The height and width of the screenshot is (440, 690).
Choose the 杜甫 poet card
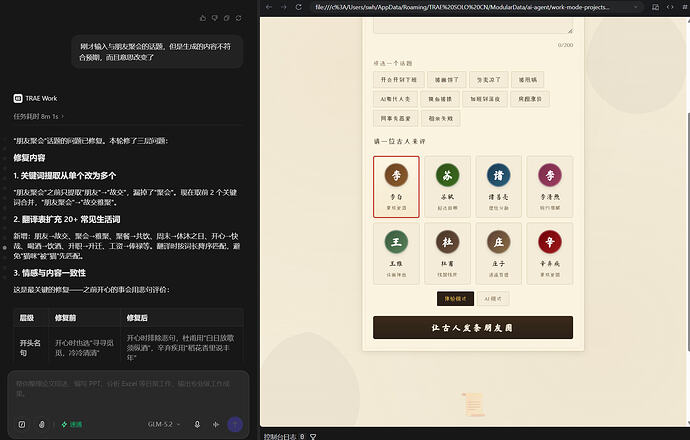(447, 253)
